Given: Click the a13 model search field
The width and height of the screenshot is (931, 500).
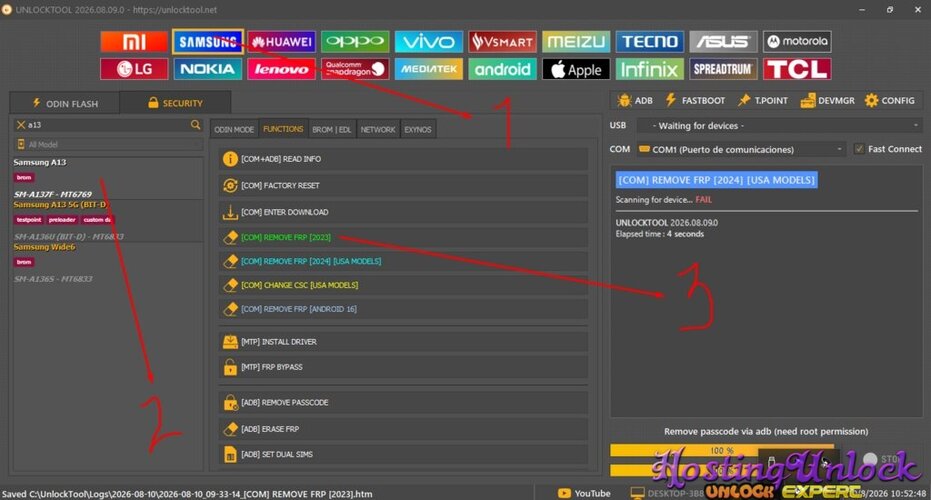Looking at the screenshot, I should point(107,125).
